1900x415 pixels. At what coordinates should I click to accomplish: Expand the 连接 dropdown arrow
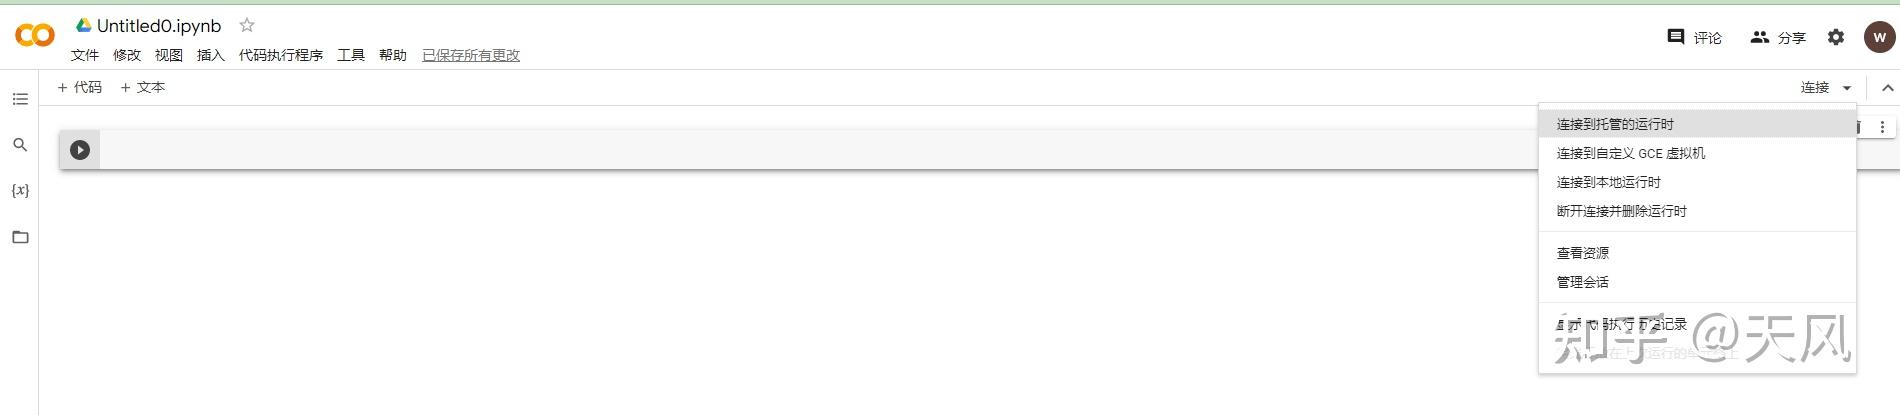point(1847,88)
